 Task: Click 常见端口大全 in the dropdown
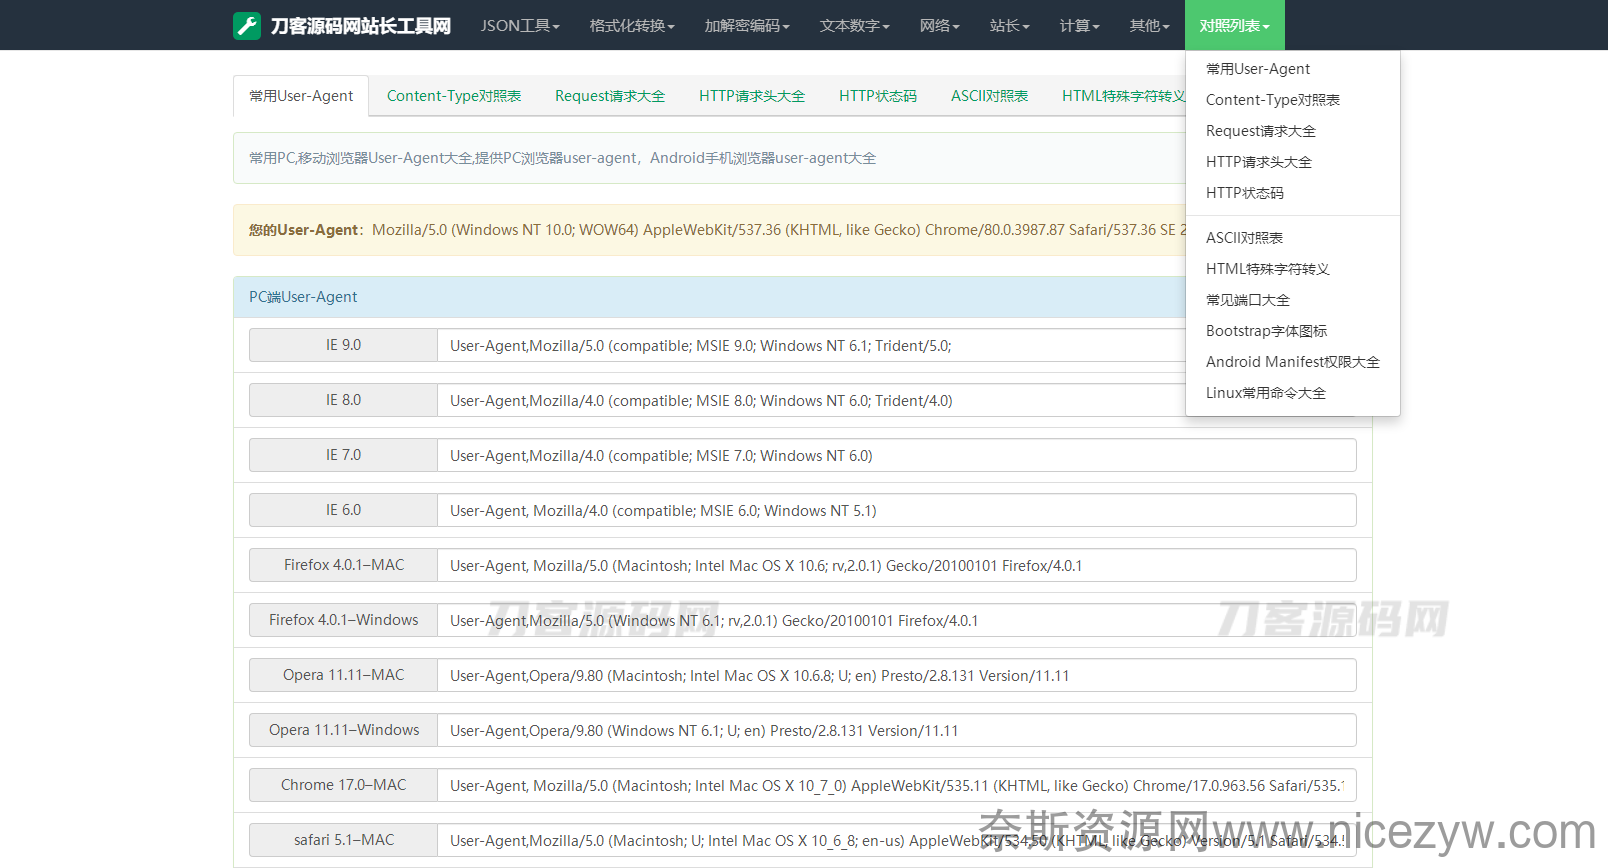click(x=1247, y=300)
